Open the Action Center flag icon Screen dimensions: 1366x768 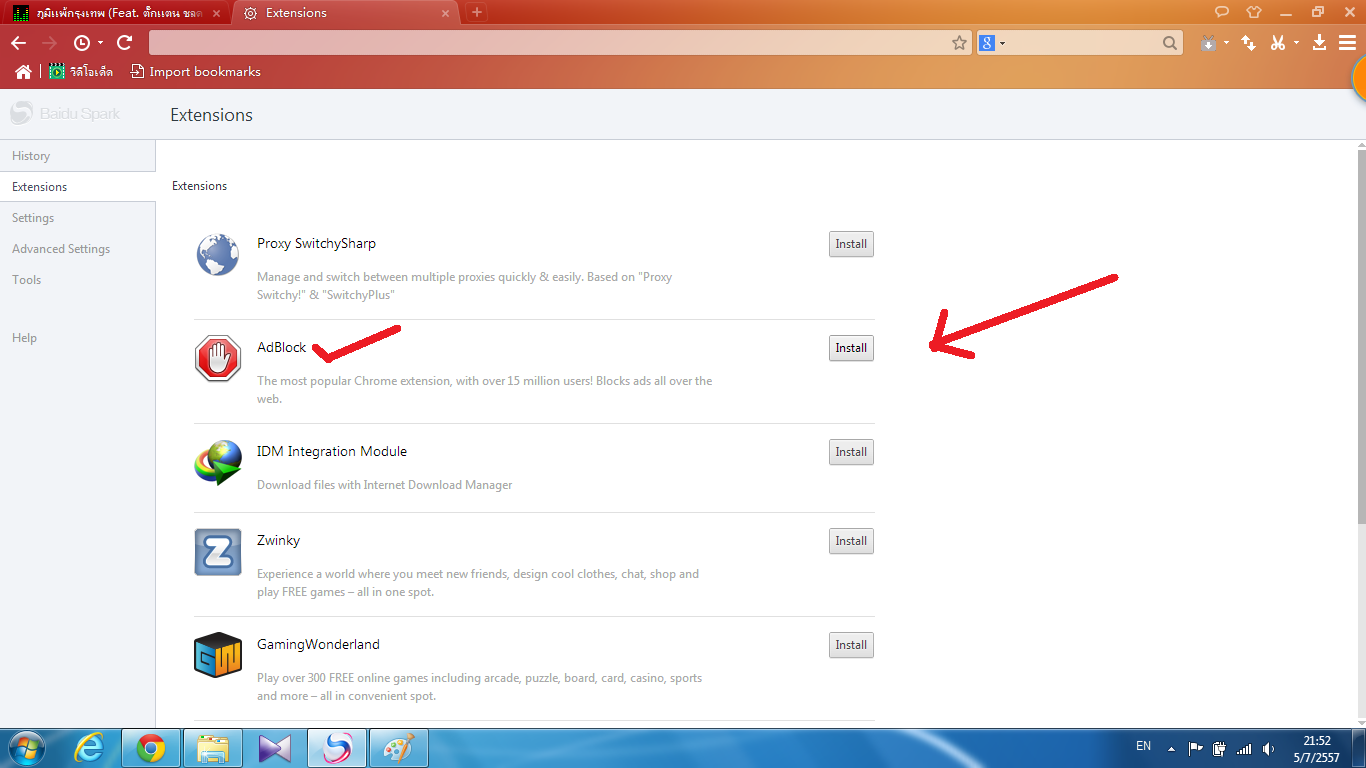pyautogui.click(x=1196, y=748)
